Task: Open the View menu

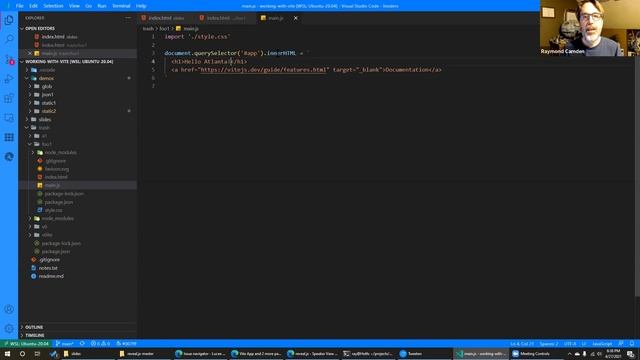Action: click(74, 6)
